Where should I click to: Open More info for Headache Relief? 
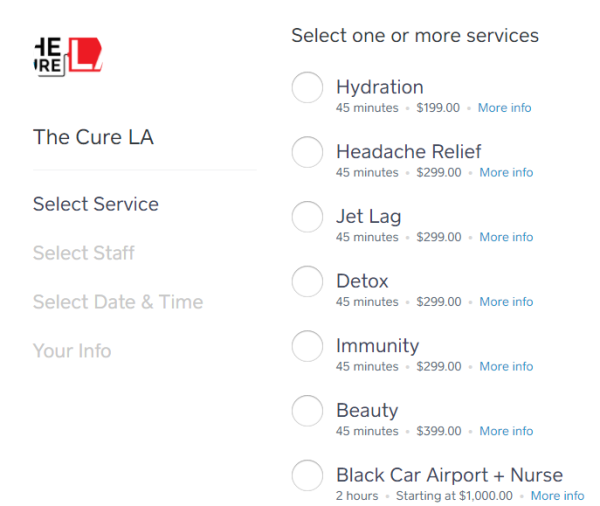tap(506, 173)
